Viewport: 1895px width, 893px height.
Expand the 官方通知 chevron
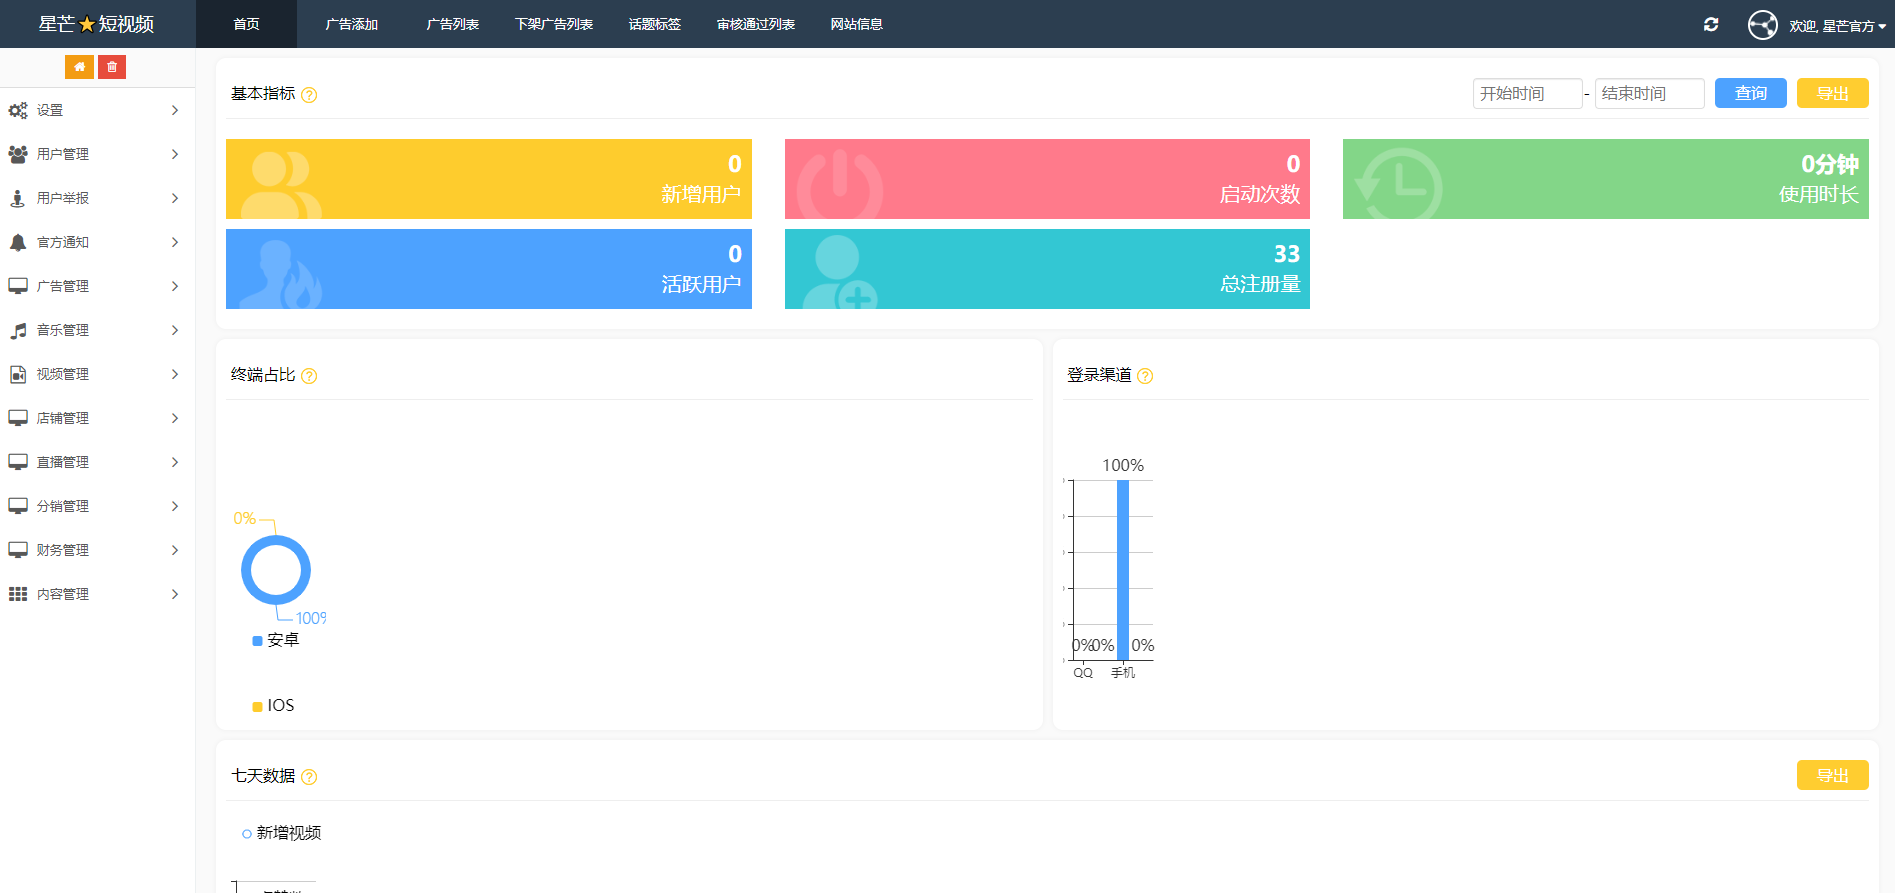[175, 242]
